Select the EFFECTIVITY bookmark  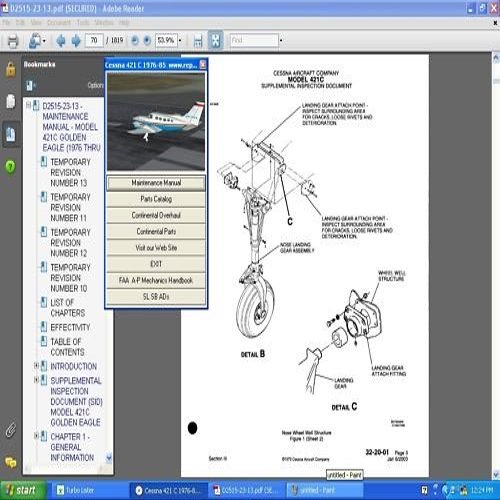click(70, 327)
